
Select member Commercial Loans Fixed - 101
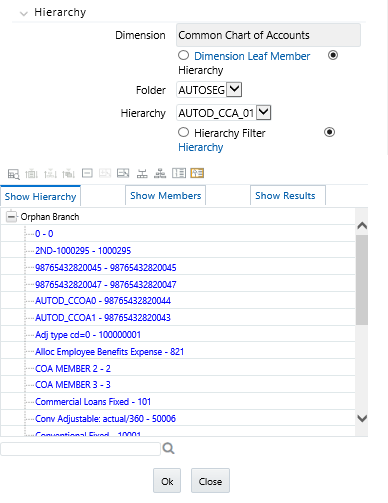click(x=93, y=401)
